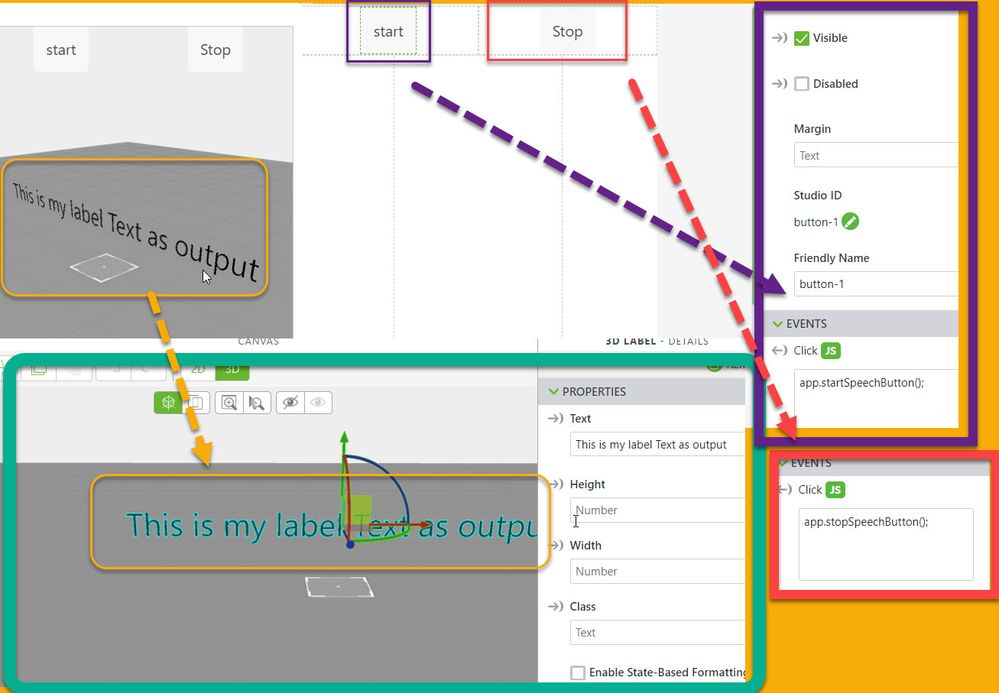The image size is (999, 693).
Task: Click the Width number input field
Action: (657, 571)
